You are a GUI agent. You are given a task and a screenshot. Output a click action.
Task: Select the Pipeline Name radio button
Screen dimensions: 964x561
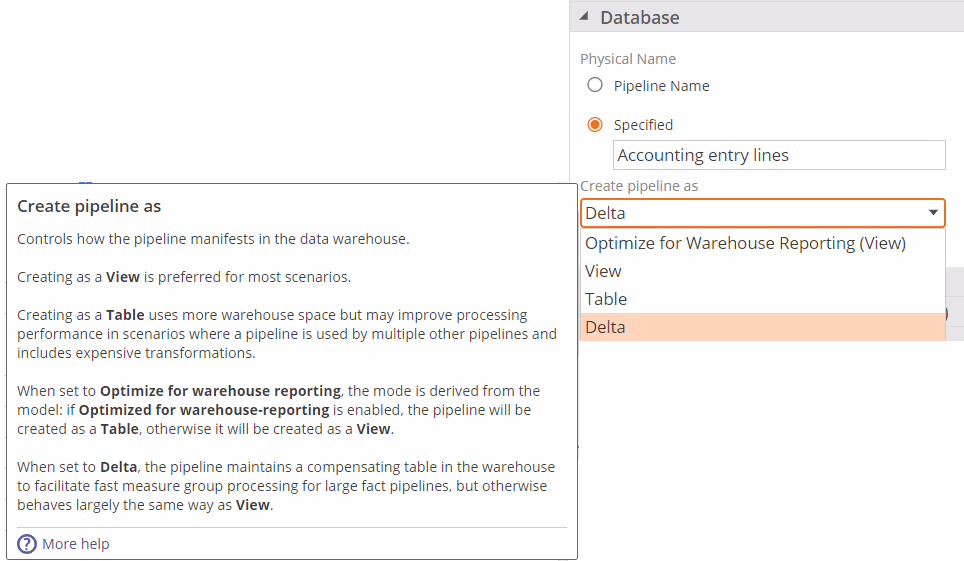tap(595, 85)
